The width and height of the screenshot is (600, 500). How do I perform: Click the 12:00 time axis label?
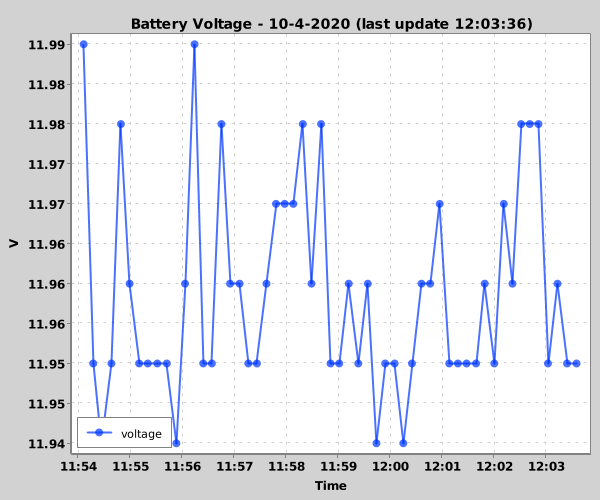(390, 466)
